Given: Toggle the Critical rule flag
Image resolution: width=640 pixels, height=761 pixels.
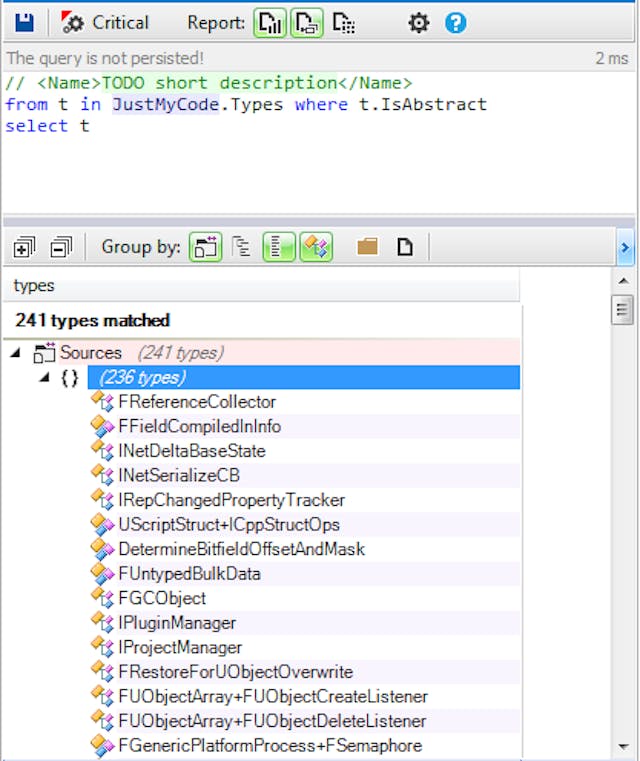Looking at the screenshot, I should point(106,22).
